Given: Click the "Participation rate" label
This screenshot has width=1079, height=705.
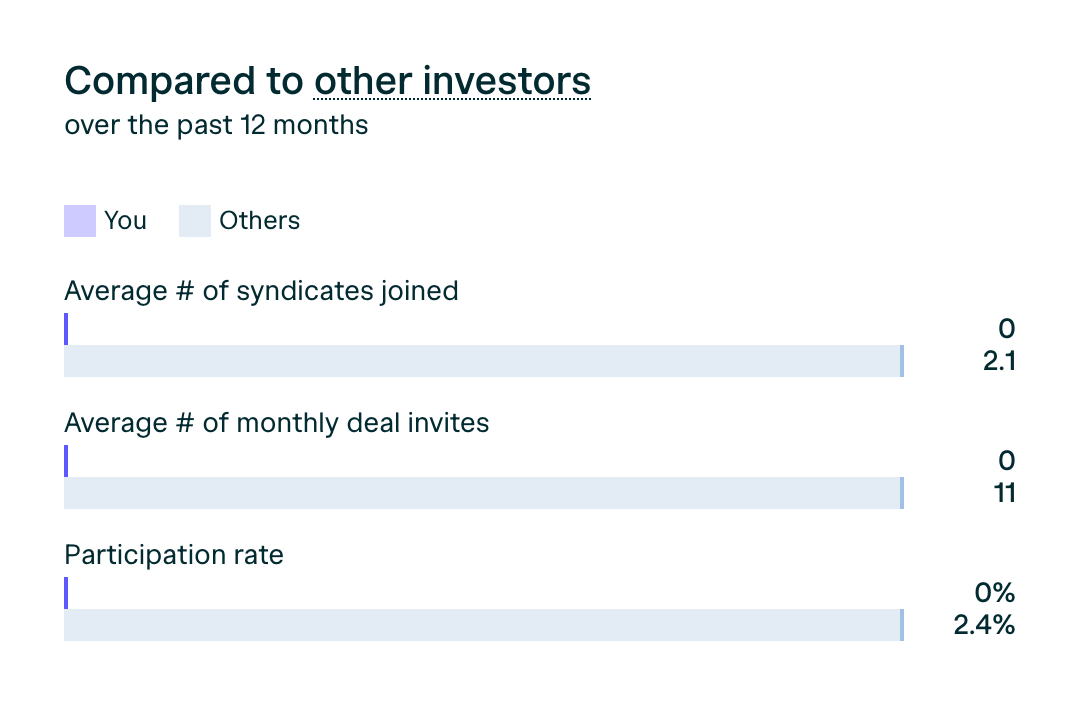Looking at the screenshot, I should (x=174, y=555).
